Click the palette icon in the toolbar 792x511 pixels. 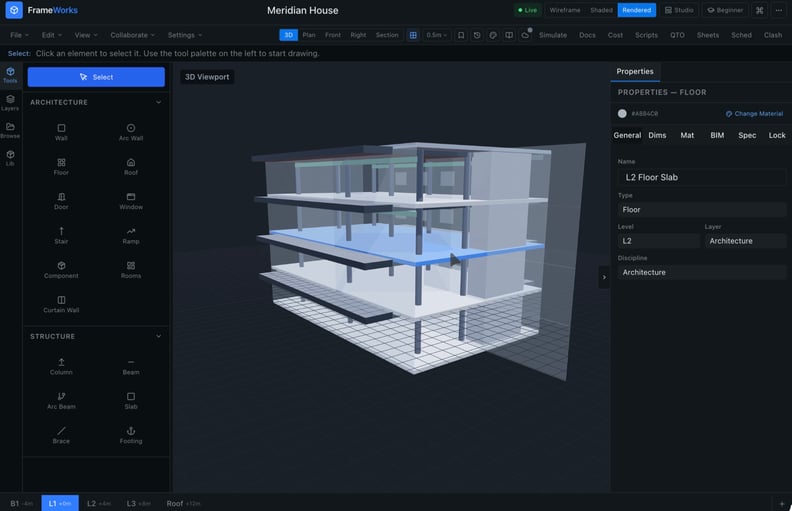click(x=493, y=35)
